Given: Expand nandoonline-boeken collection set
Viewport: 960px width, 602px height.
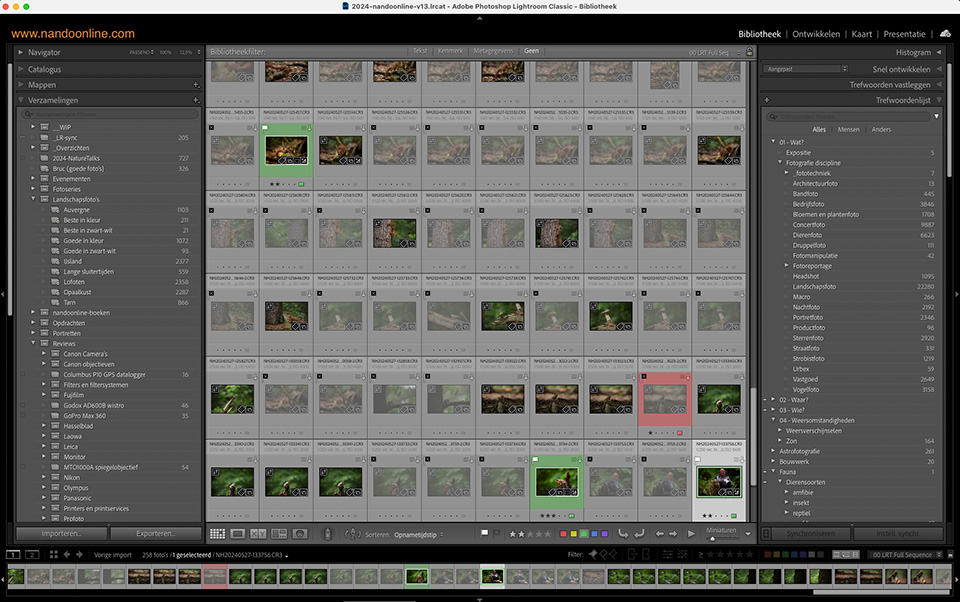Looking at the screenshot, I should click(33, 312).
